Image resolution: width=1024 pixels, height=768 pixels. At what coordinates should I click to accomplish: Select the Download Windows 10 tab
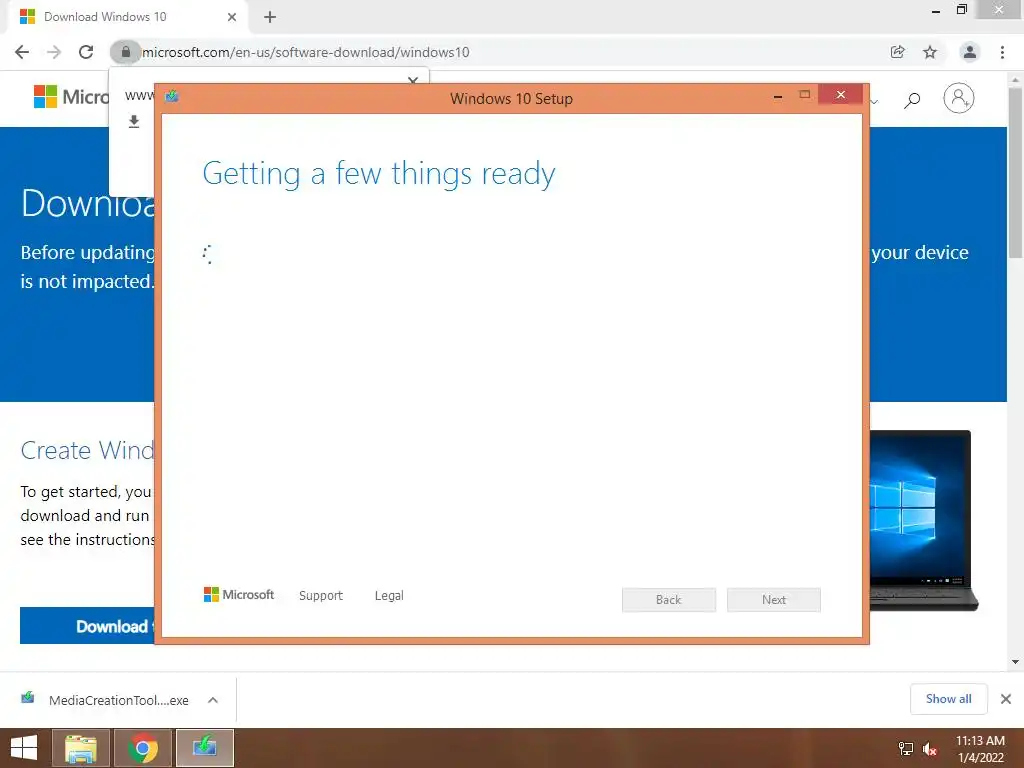[128, 17]
